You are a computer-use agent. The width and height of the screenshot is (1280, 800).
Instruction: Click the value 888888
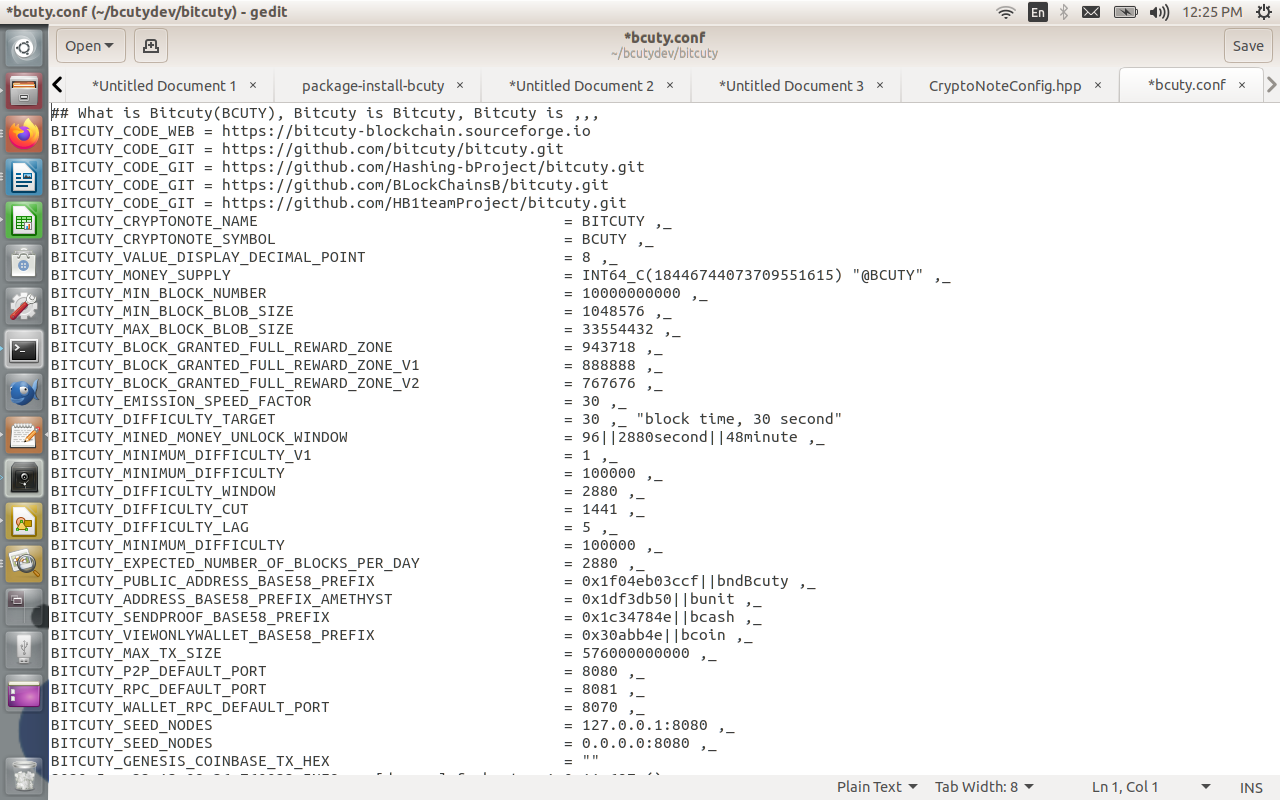click(609, 365)
